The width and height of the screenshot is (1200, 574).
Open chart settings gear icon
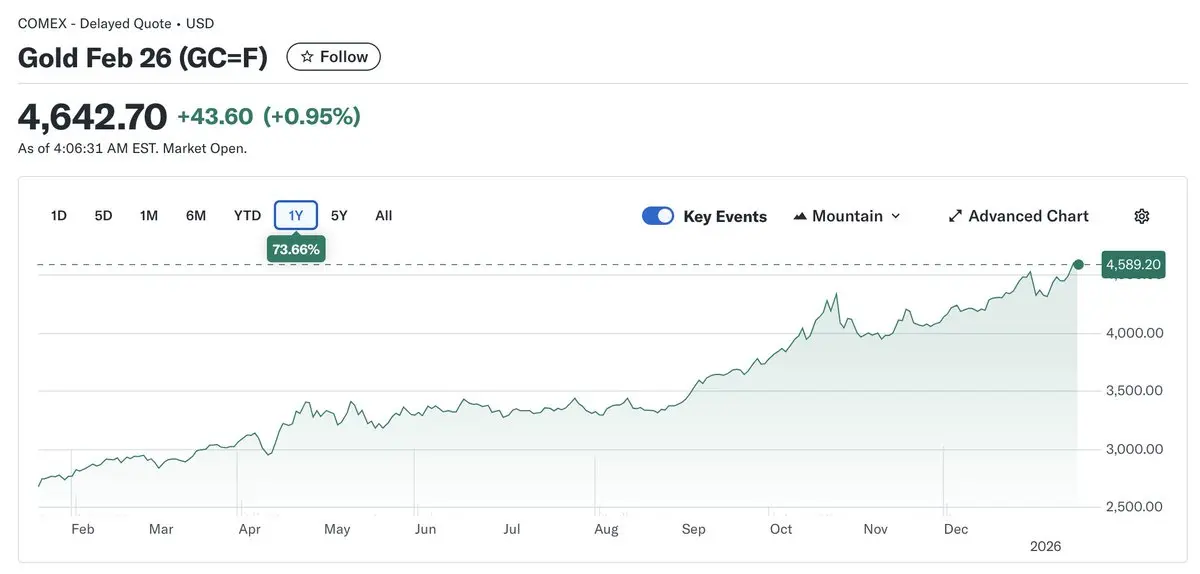pos(1142,216)
